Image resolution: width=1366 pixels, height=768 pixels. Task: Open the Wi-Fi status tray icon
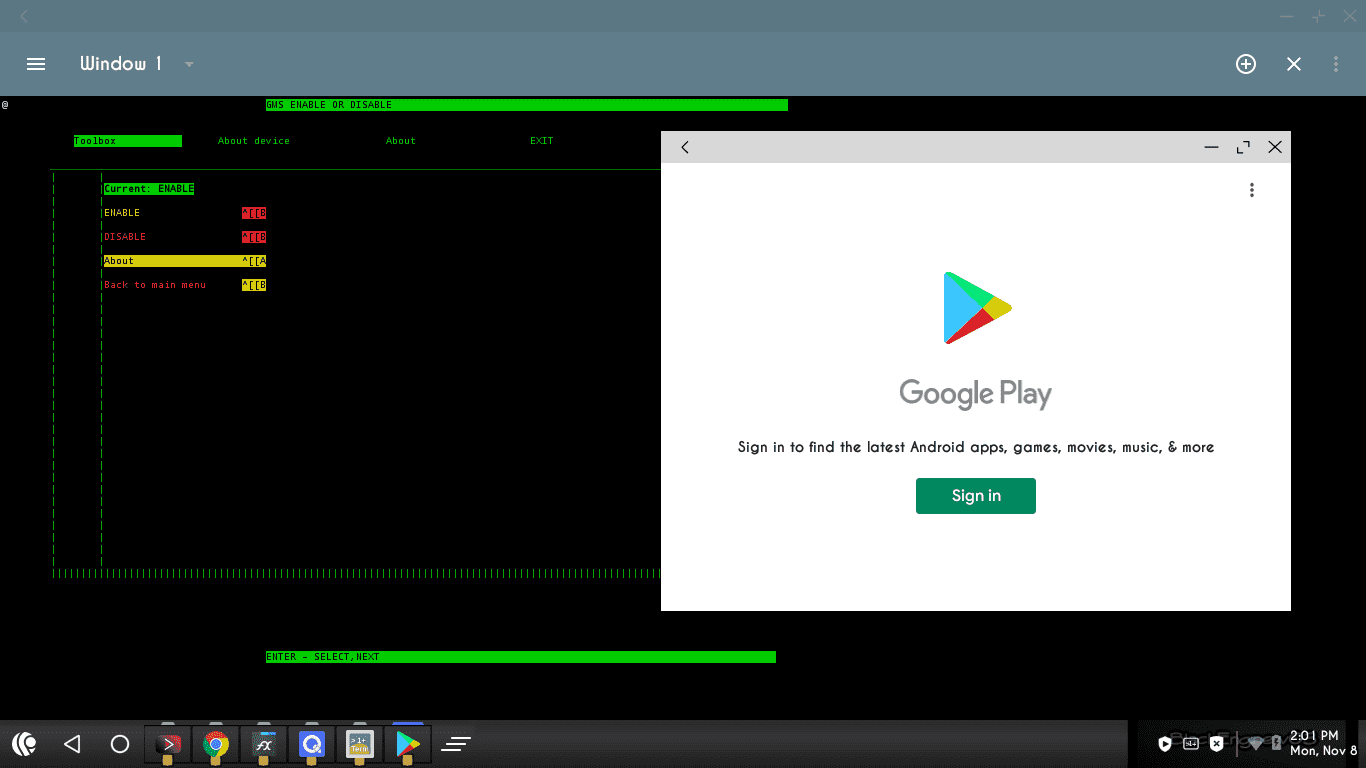pos(1256,744)
